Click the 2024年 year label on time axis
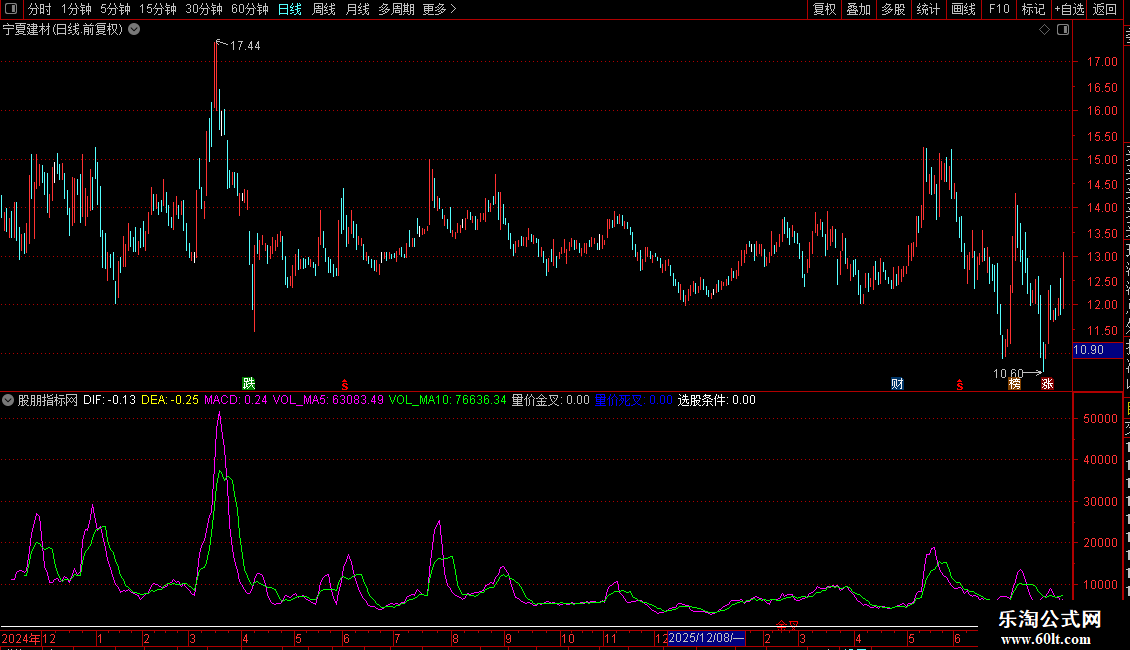1130x650 pixels. (x=21, y=638)
